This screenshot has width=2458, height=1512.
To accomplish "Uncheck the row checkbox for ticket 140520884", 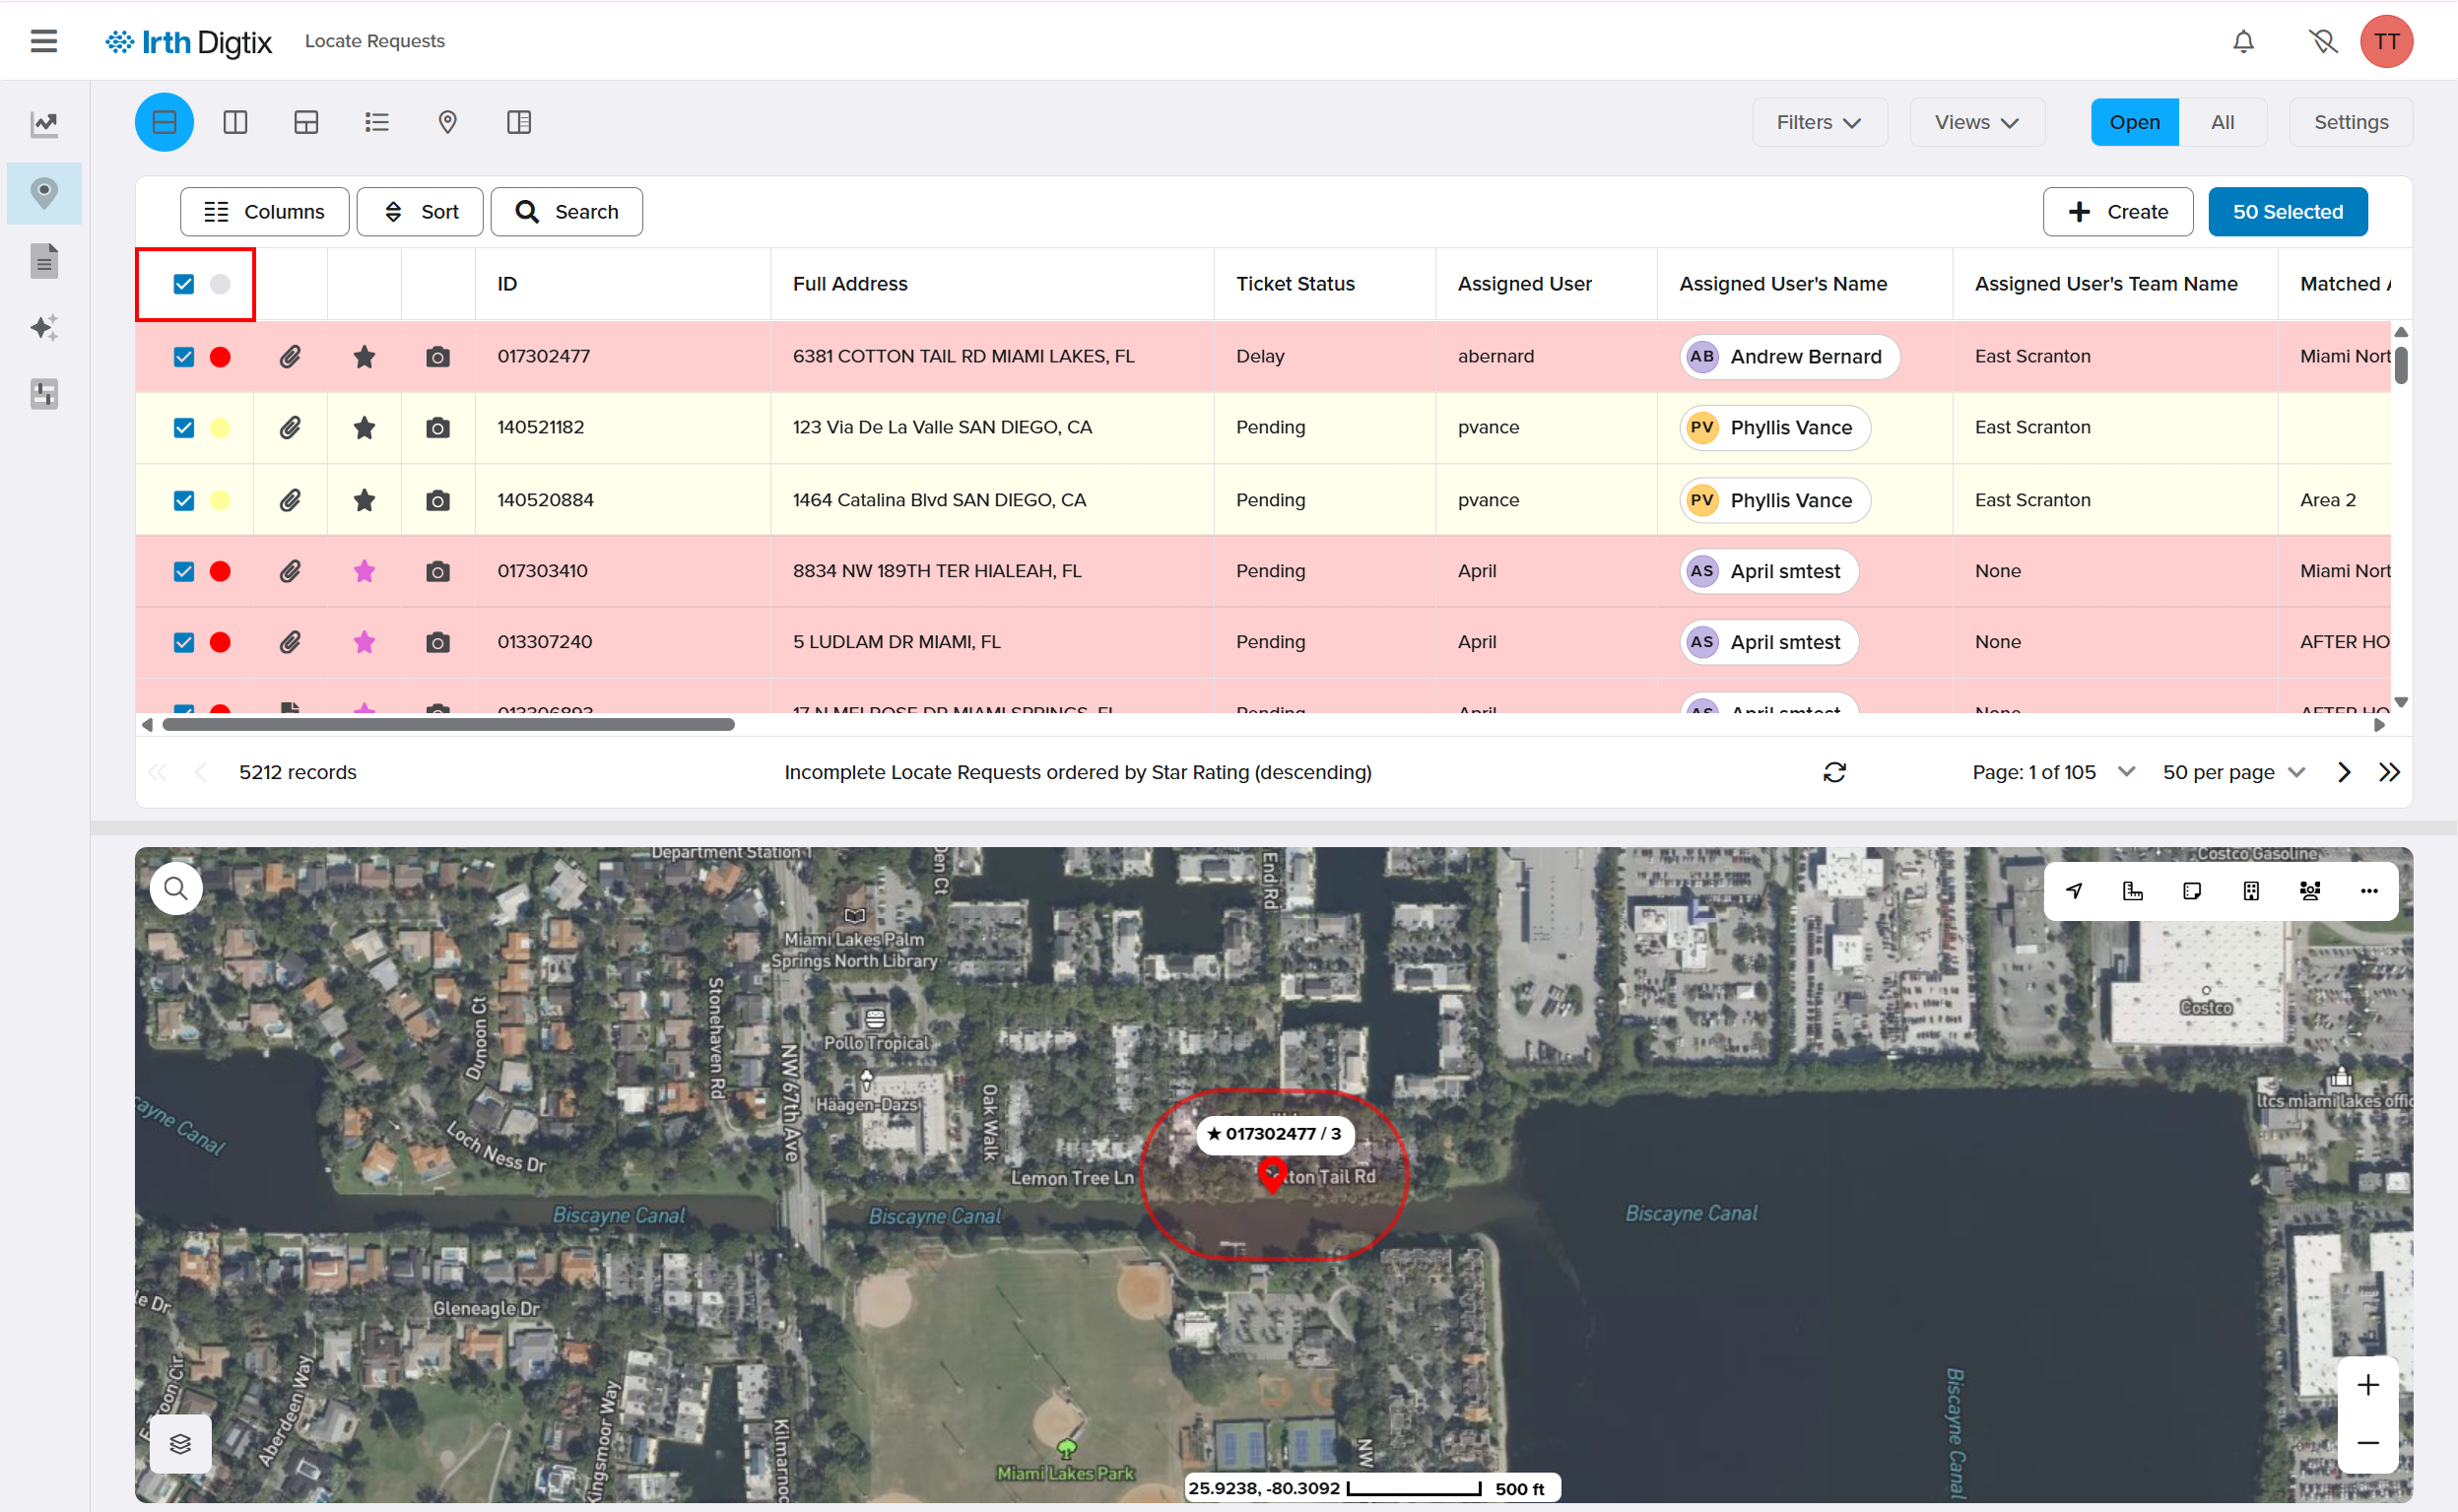I will [184, 500].
